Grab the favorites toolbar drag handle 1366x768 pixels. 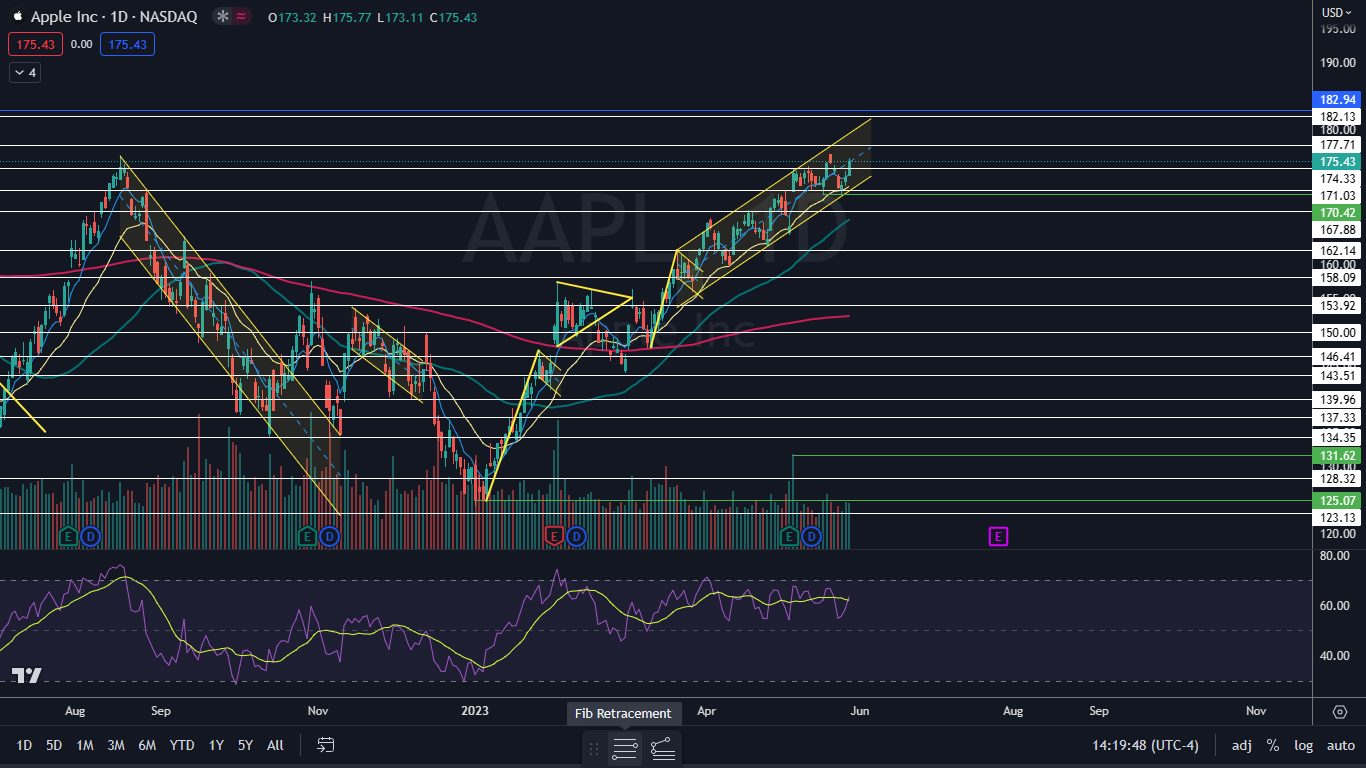point(594,747)
